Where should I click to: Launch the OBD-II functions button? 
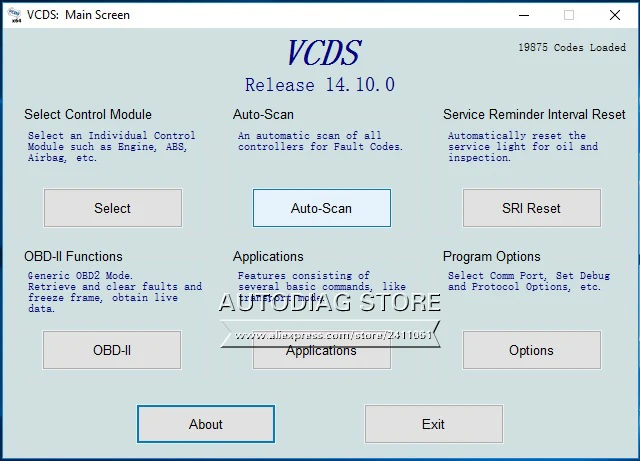point(112,350)
